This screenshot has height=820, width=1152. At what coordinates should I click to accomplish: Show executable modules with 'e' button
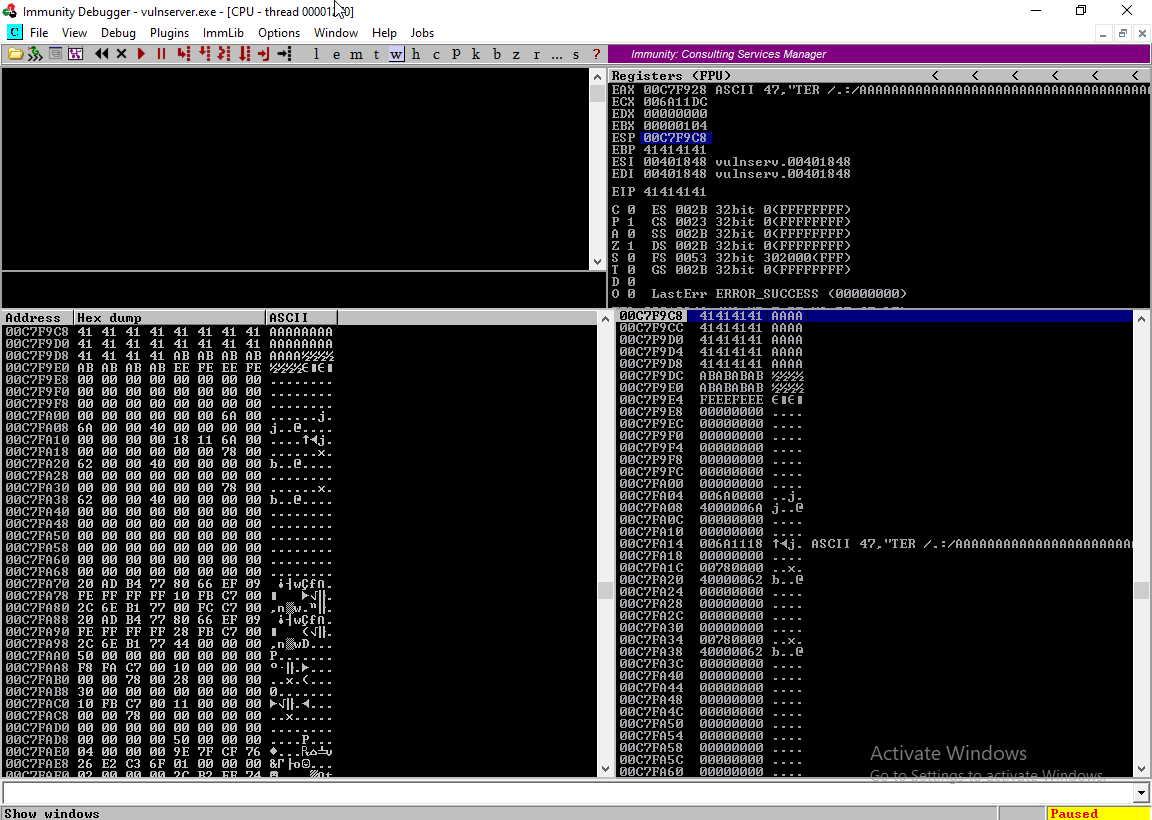pyautogui.click(x=336, y=54)
